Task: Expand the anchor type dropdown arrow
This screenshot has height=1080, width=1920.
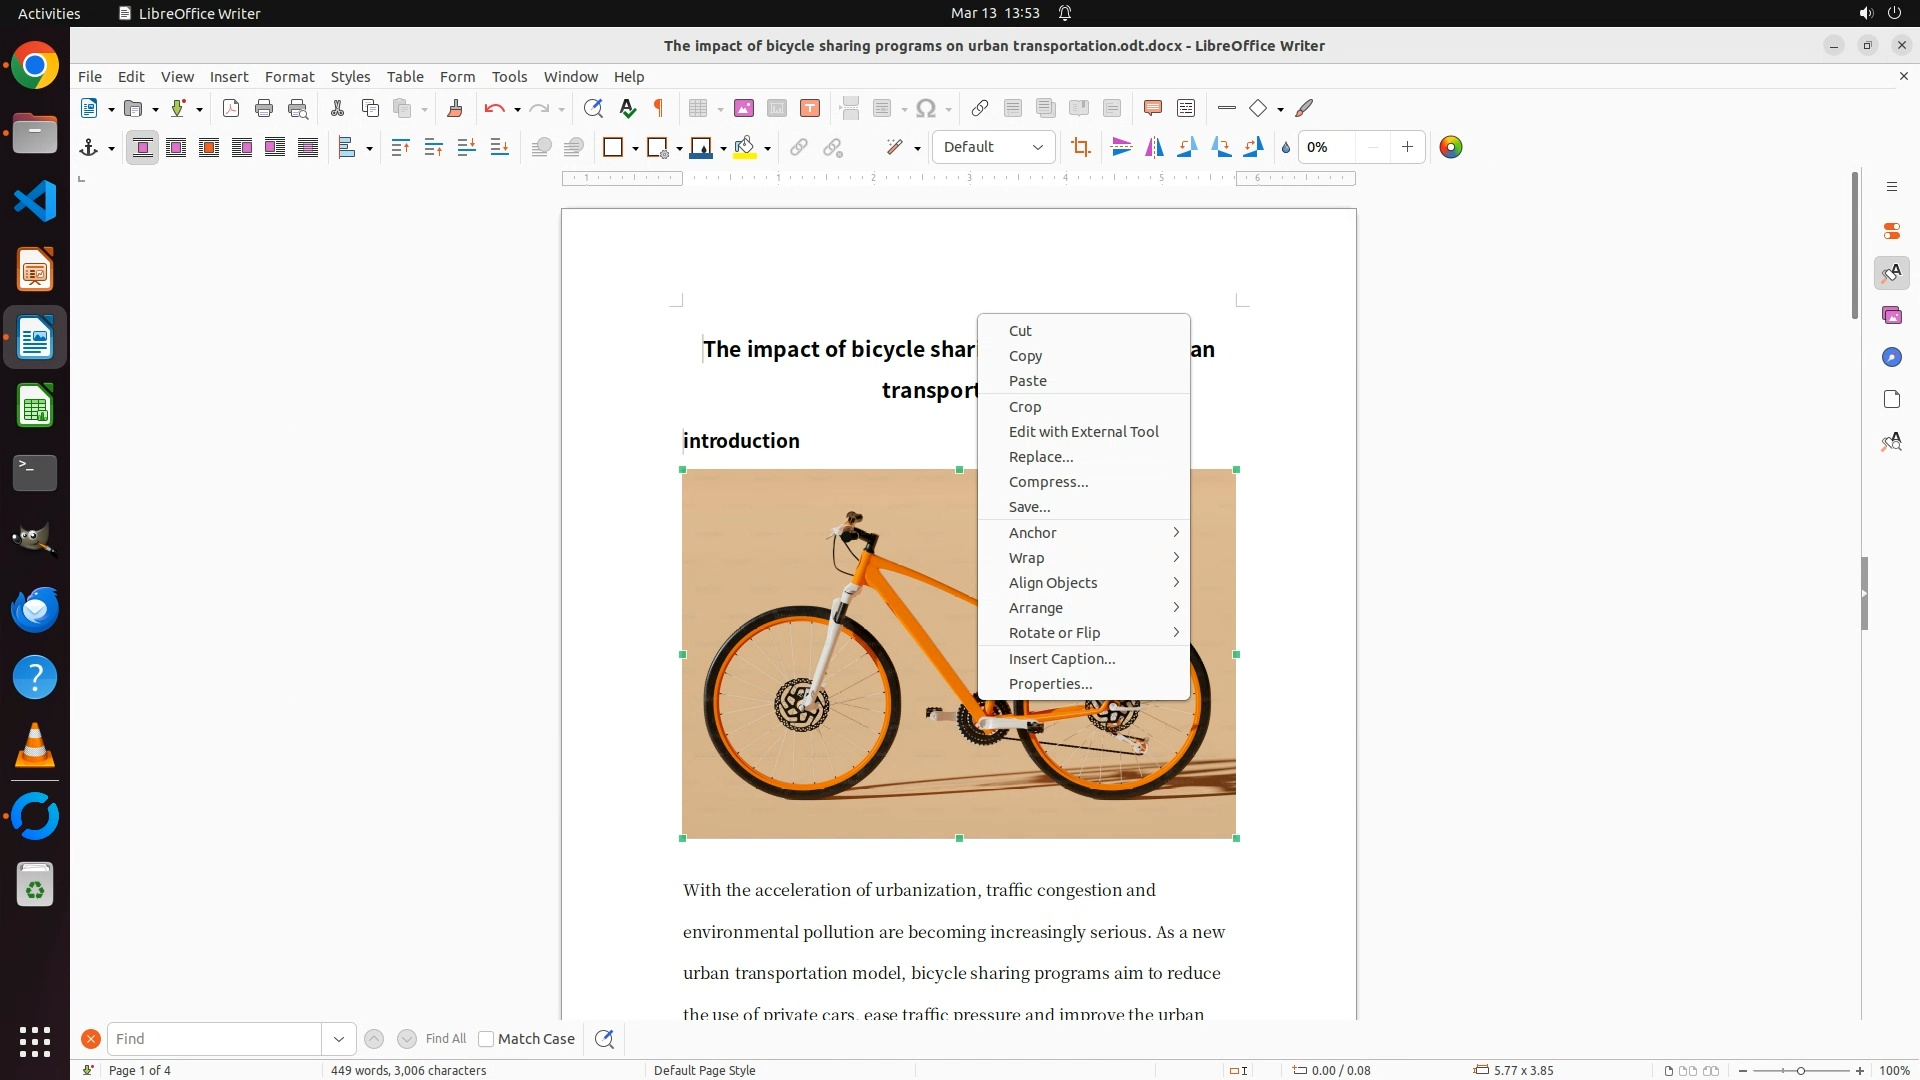Action: 111,148
